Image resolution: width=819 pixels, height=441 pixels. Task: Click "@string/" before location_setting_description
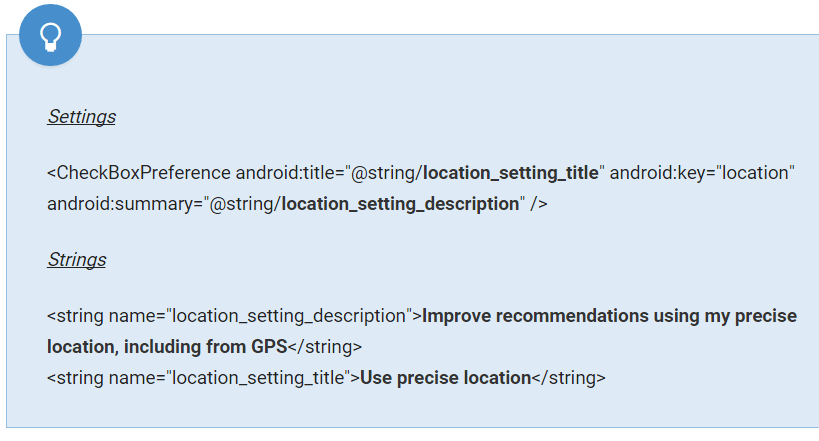point(245,204)
